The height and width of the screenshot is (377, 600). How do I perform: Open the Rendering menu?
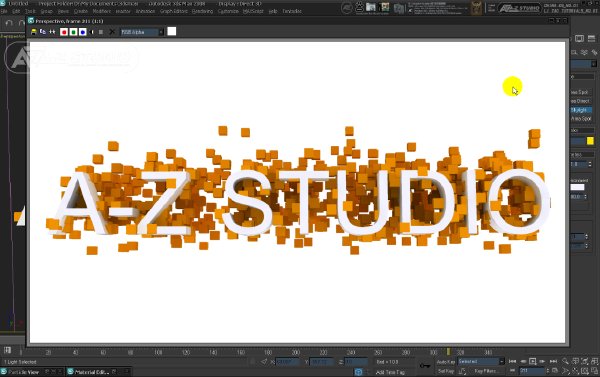pos(202,11)
